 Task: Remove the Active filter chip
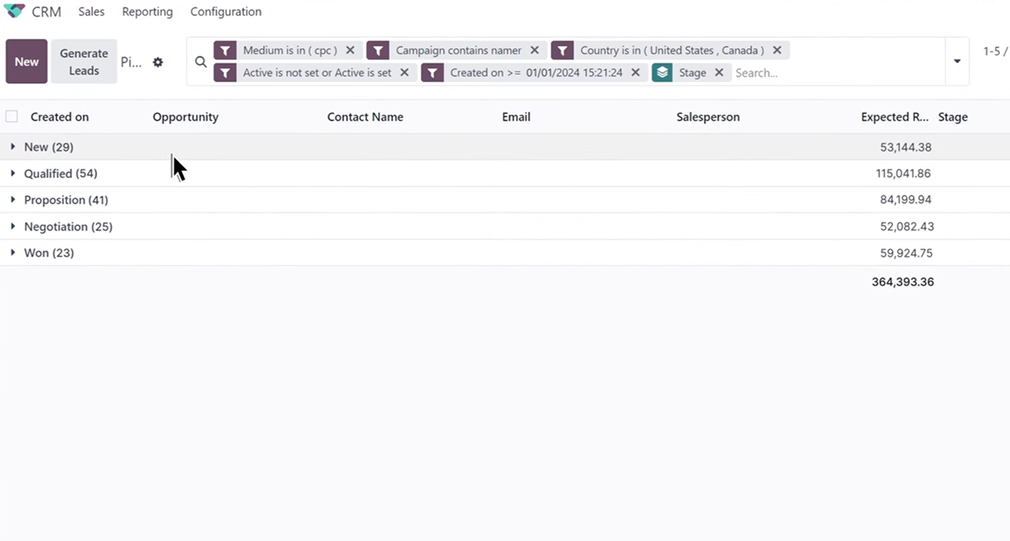pos(405,73)
